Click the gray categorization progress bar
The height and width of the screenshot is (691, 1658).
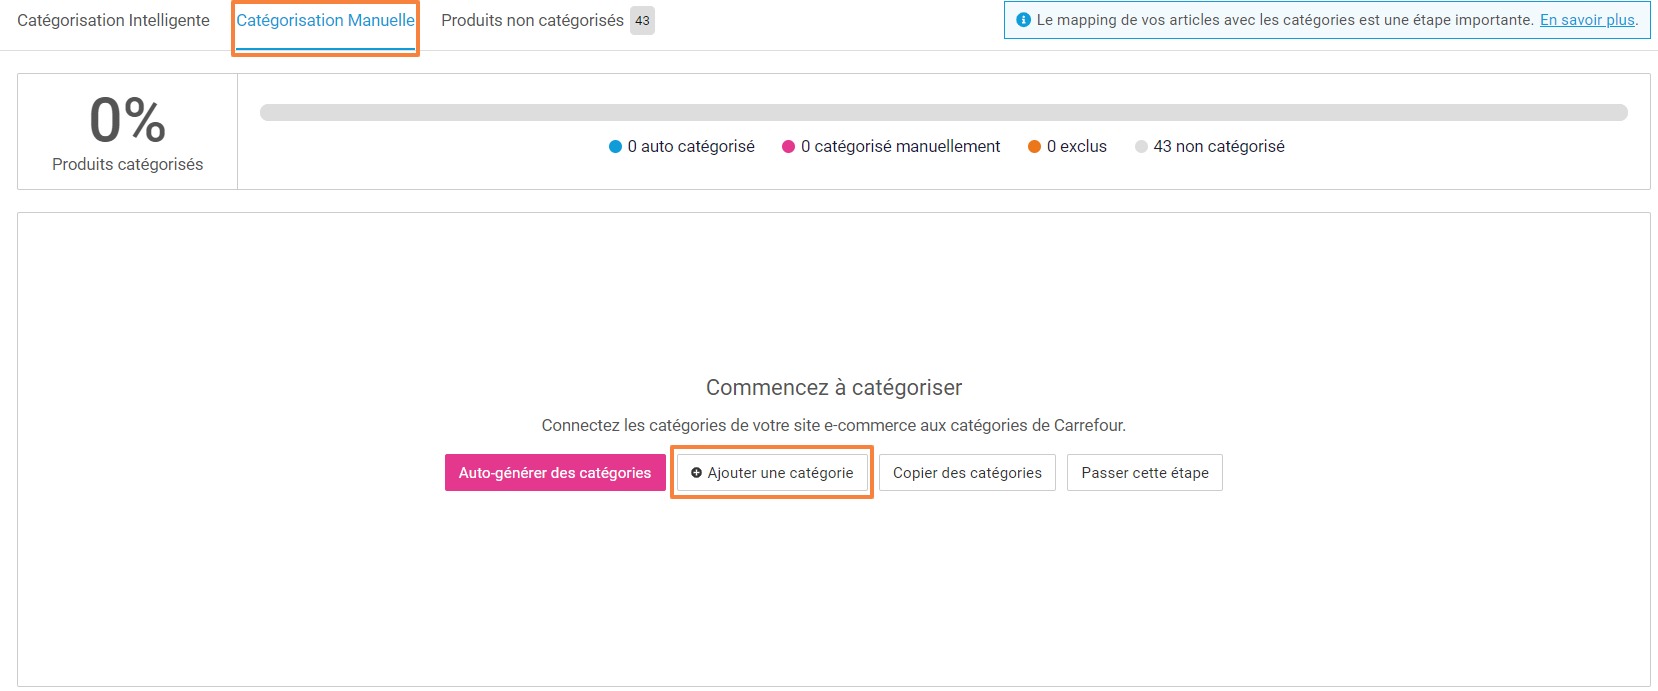[x=944, y=112]
